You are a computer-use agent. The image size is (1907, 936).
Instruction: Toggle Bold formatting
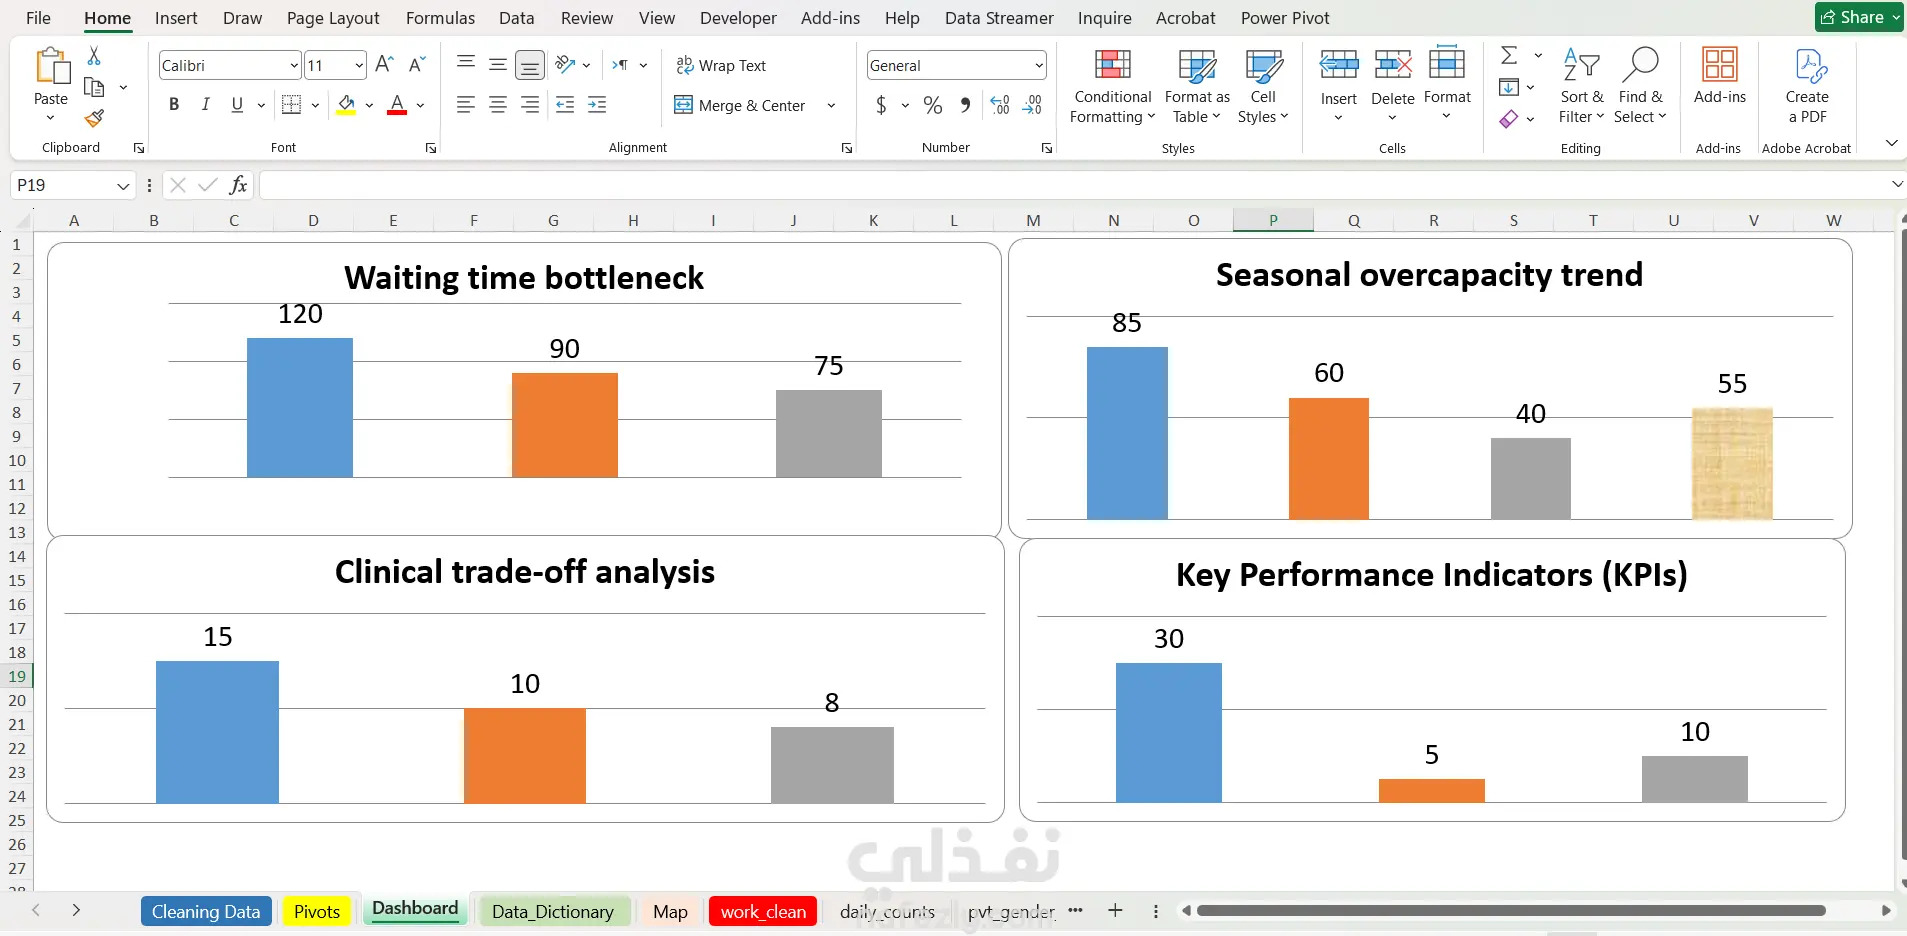(174, 104)
